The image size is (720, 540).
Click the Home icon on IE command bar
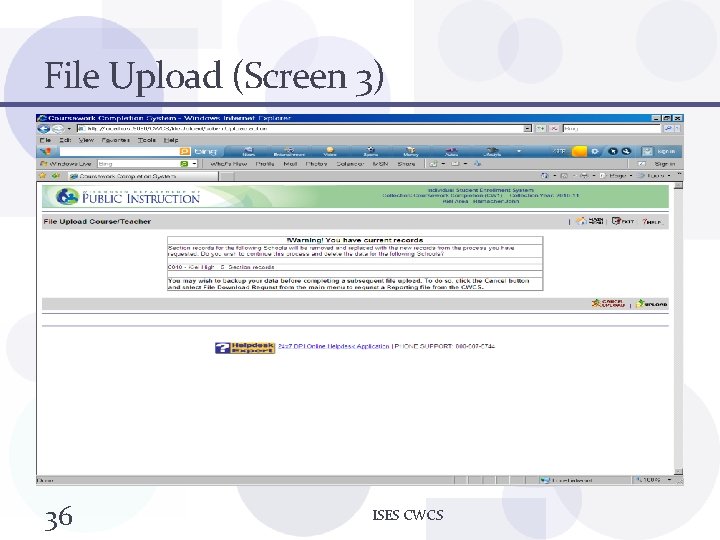pos(545,175)
